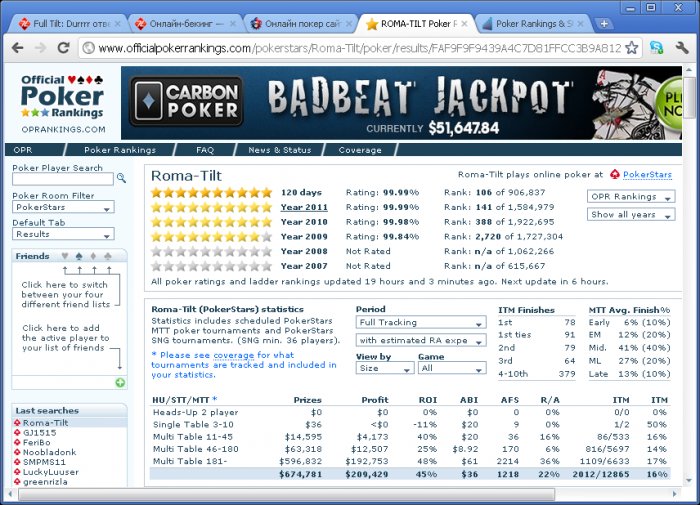Close the ROMA-TILT Poker tab
700x505 pixels.
point(464,24)
